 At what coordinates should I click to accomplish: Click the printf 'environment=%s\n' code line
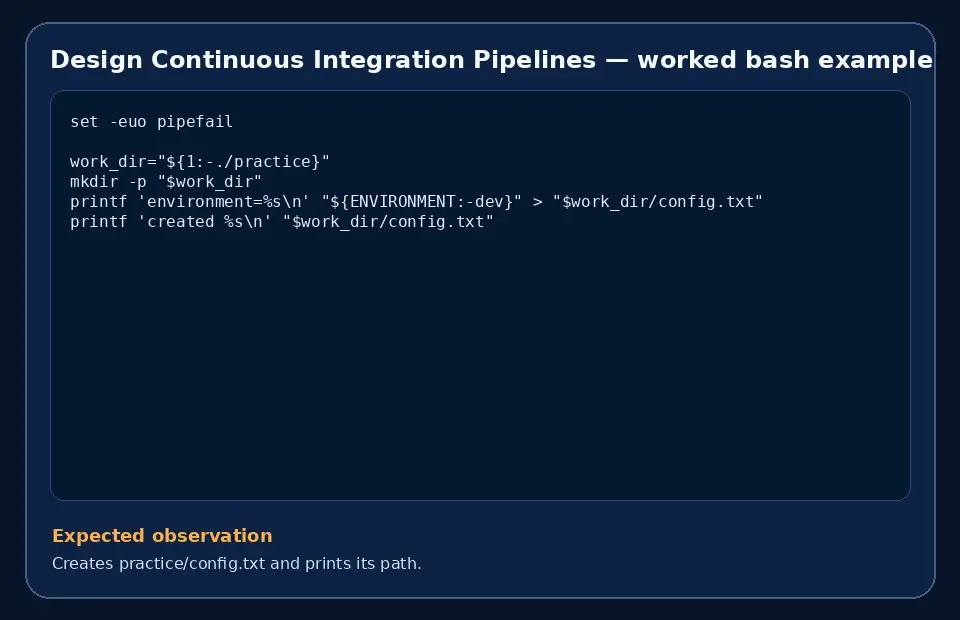pyautogui.click(x=416, y=202)
